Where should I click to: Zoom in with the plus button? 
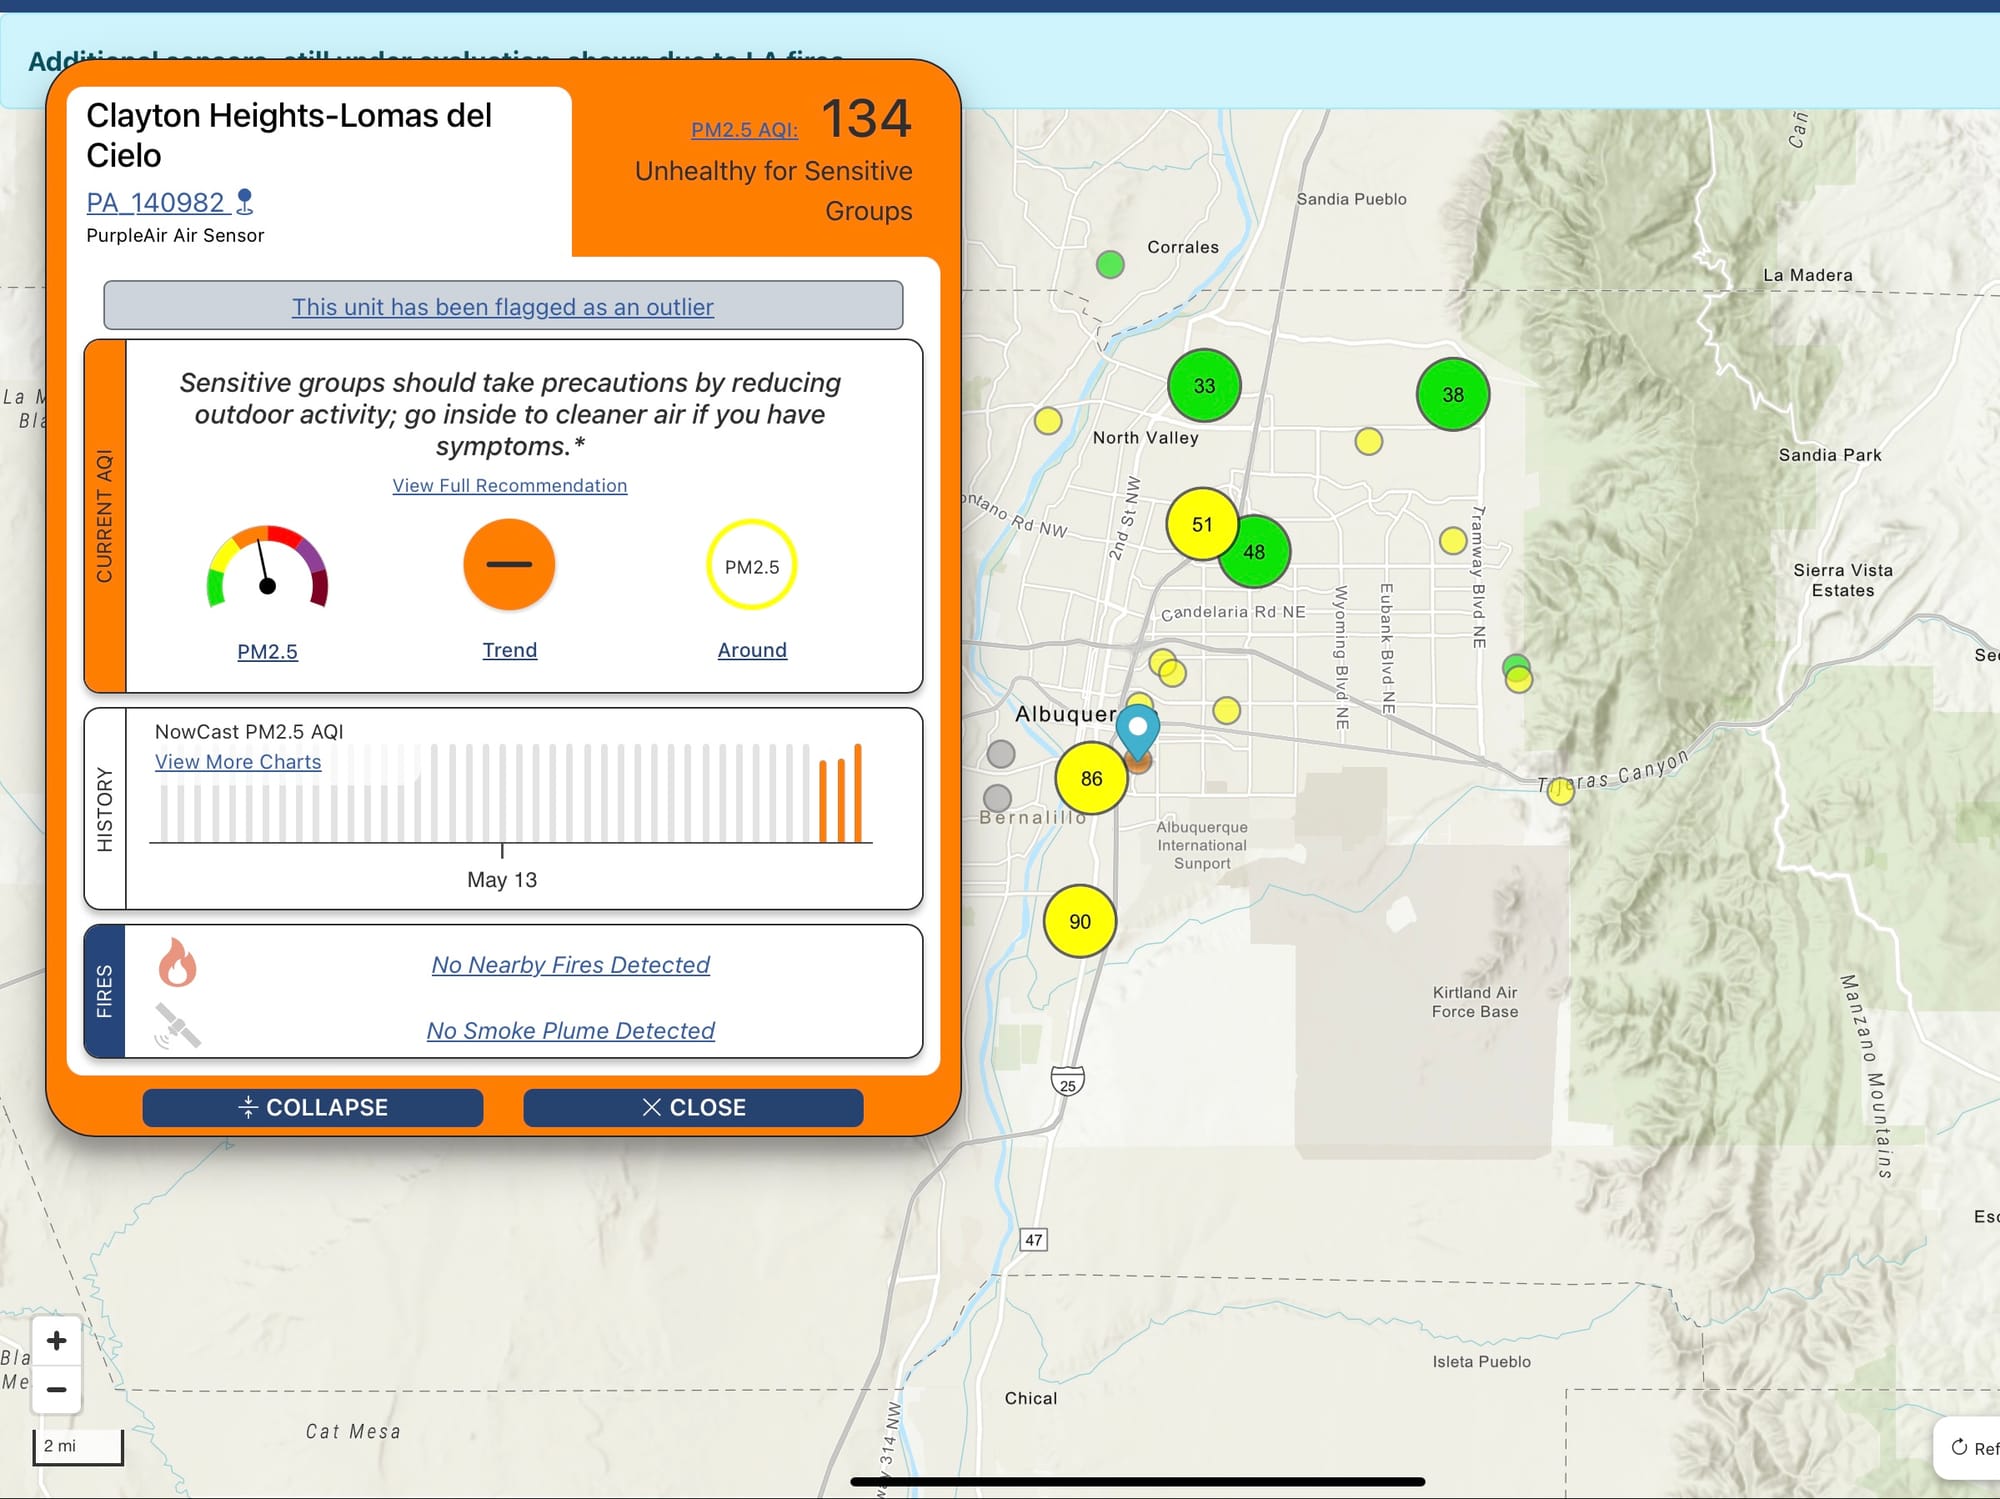click(57, 1340)
